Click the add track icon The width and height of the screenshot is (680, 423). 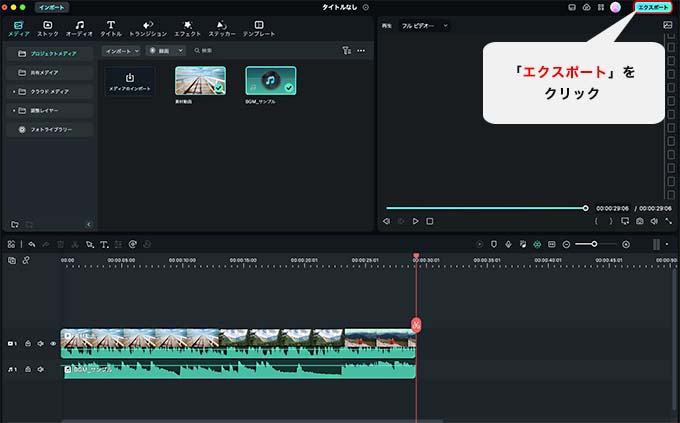coord(12,260)
